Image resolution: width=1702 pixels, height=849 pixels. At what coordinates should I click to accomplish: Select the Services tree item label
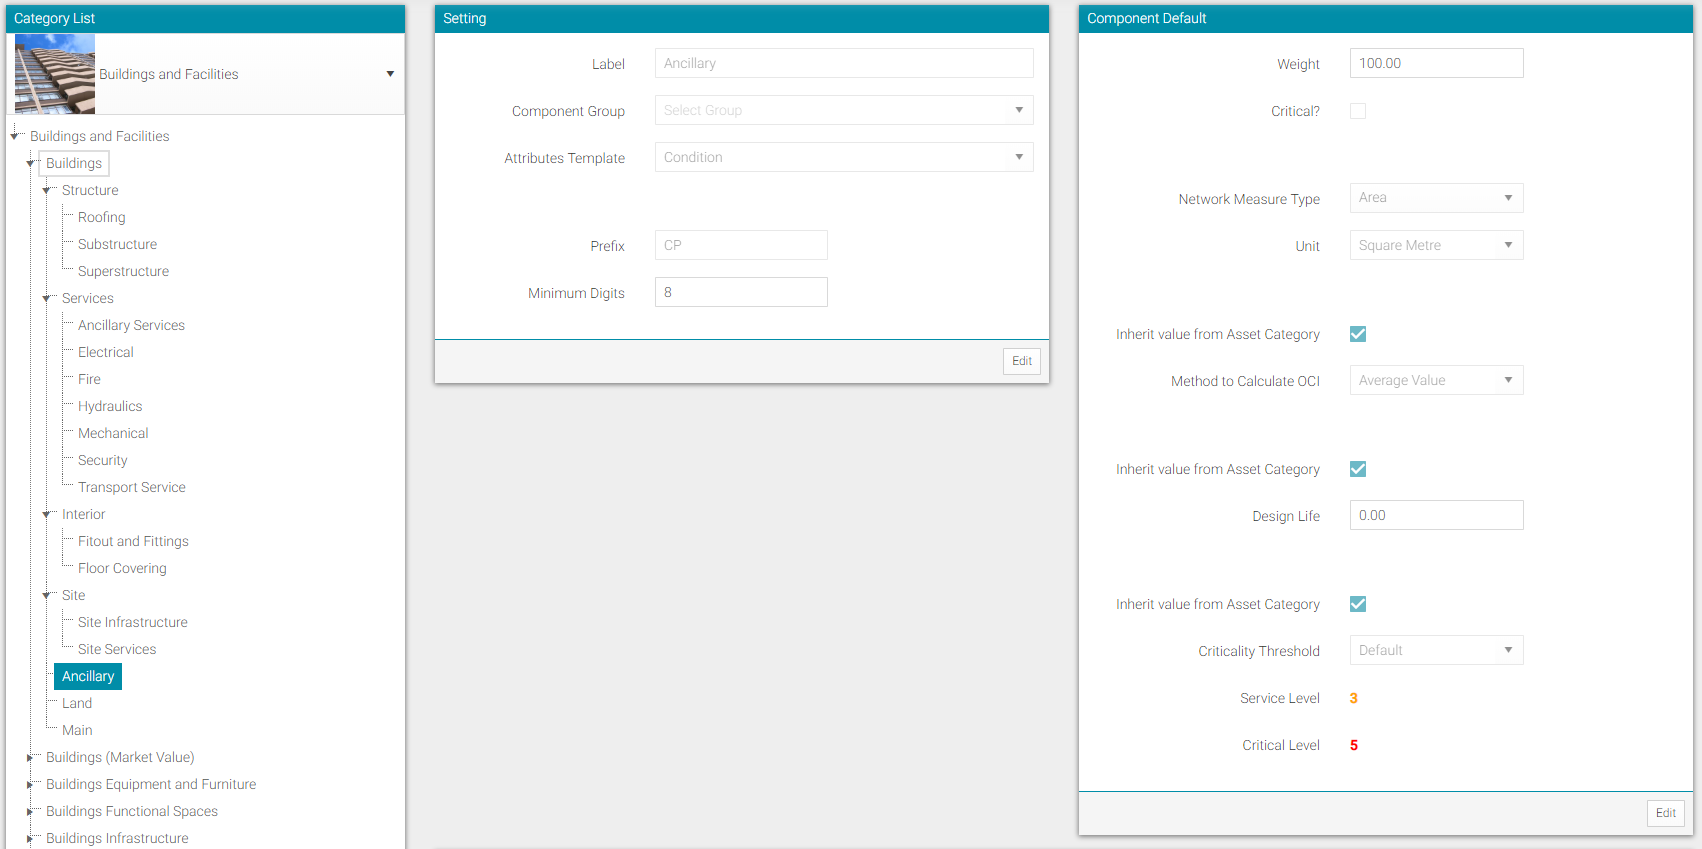click(88, 298)
